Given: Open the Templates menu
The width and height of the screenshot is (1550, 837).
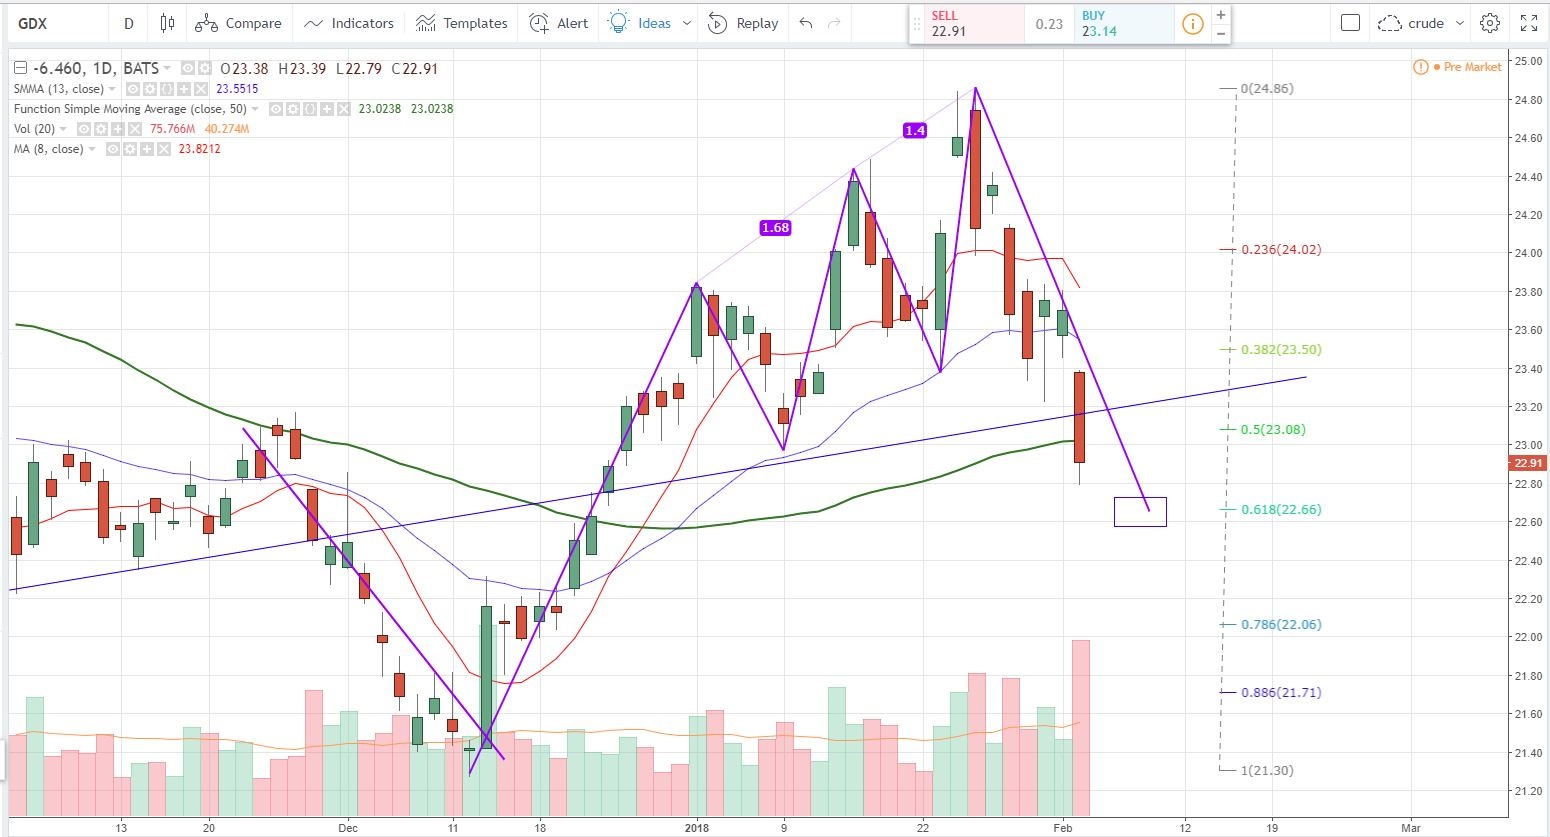Looking at the screenshot, I should (x=462, y=23).
